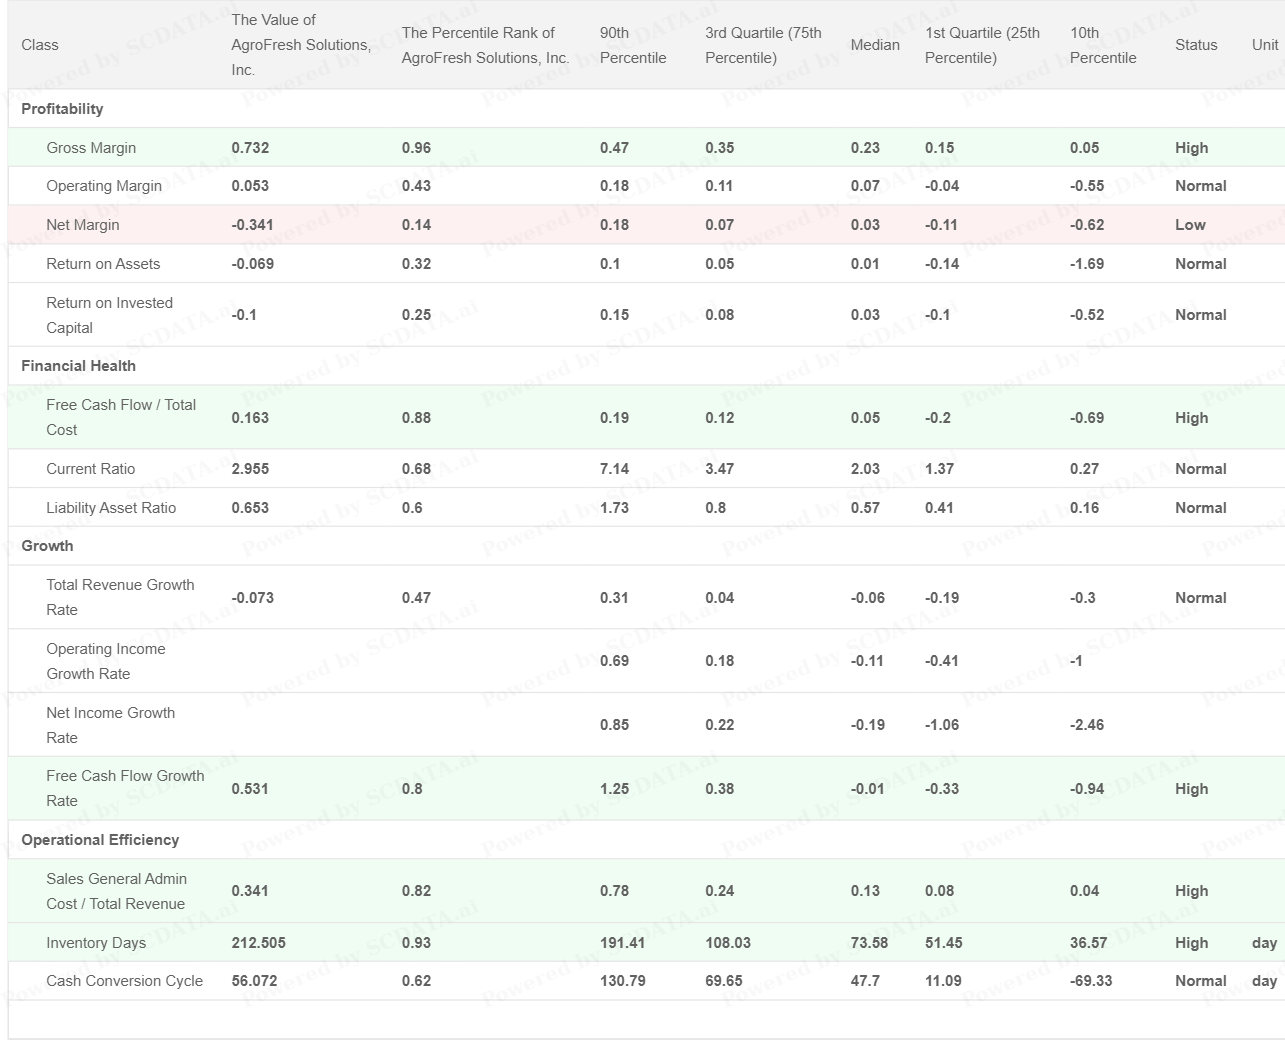Click the Total Revenue Growth Rate label
Viewport: 1285px width, 1040px height.
(x=120, y=597)
